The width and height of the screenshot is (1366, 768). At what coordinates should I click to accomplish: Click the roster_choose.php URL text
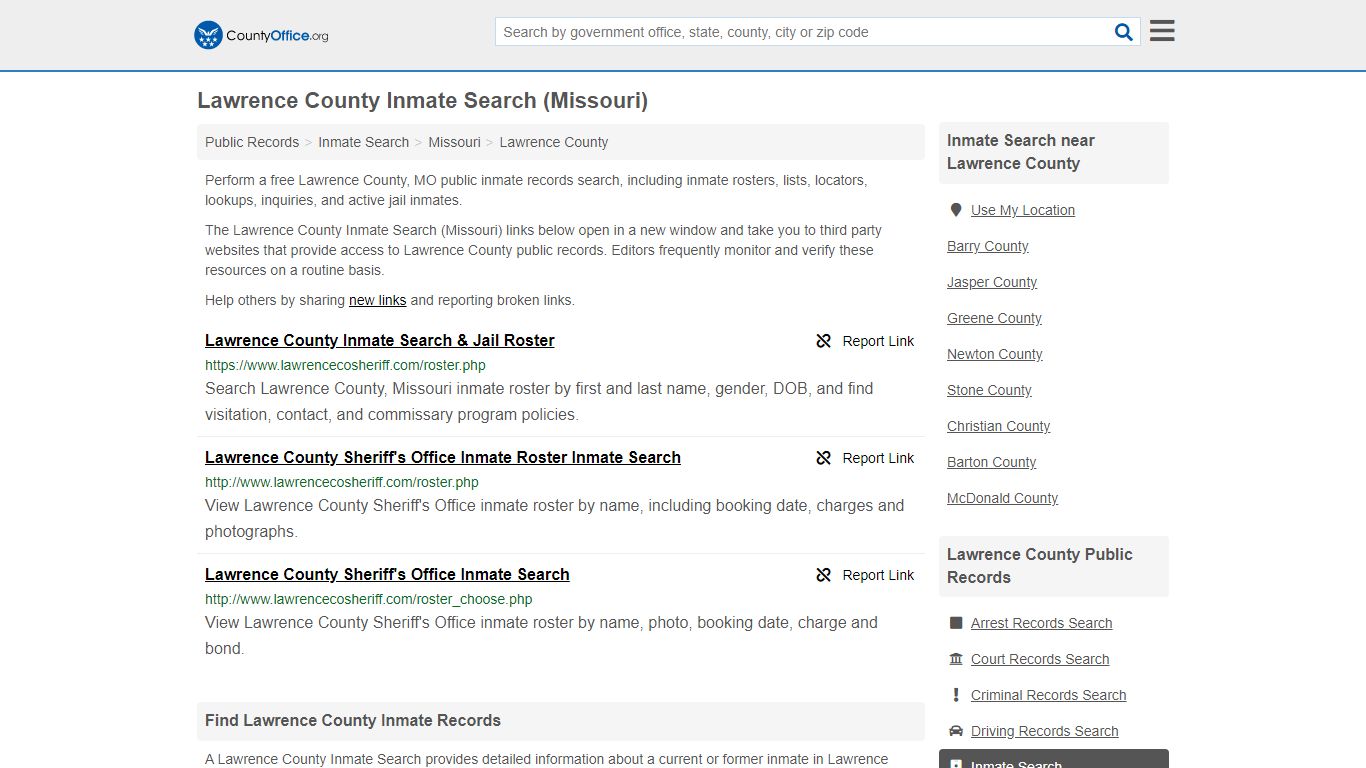[368, 599]
